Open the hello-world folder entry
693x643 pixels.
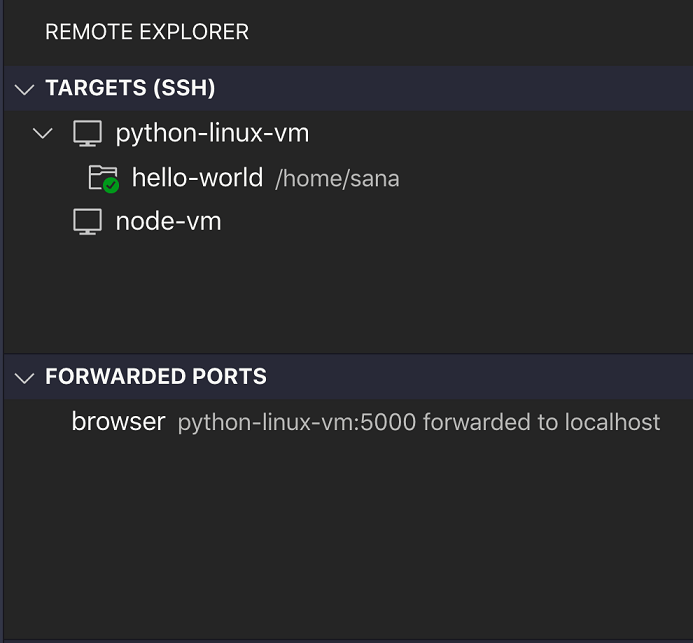[x=197, y=178]
